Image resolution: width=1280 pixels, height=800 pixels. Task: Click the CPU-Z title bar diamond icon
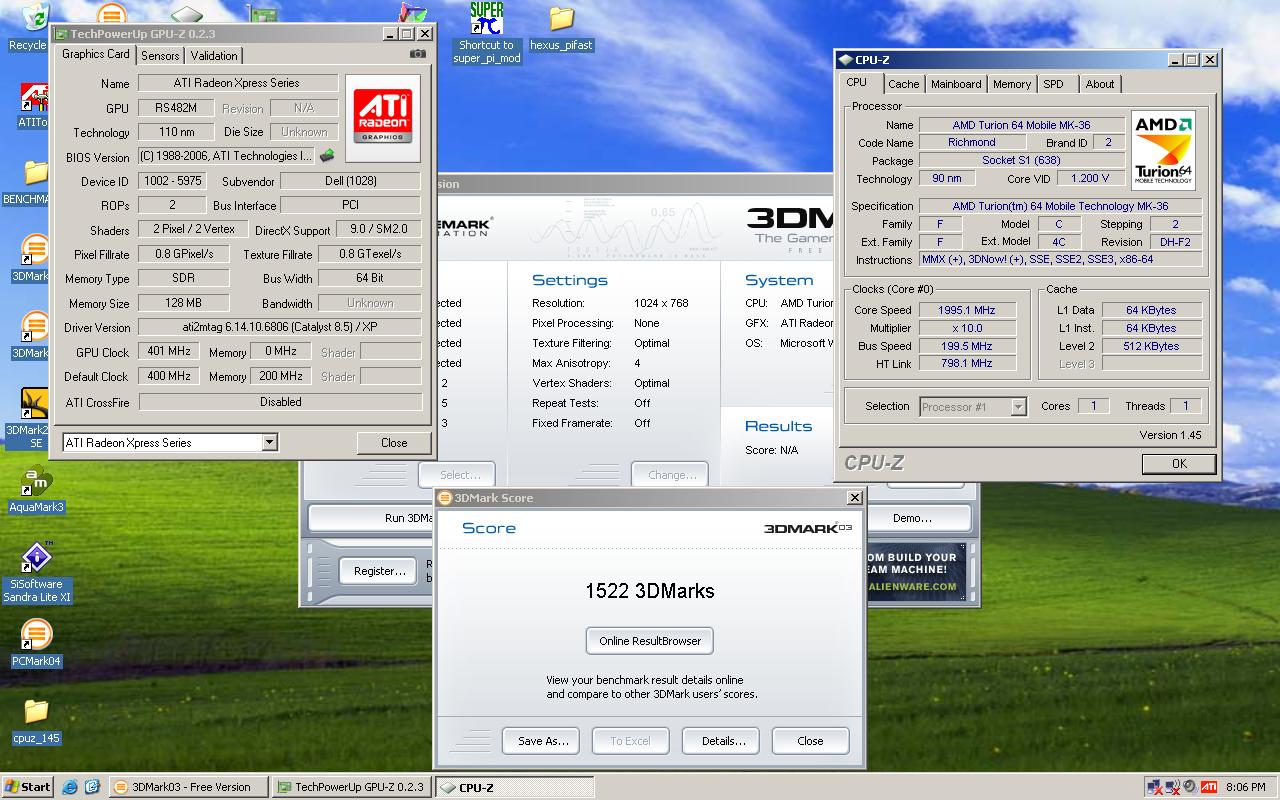[845, 60]
